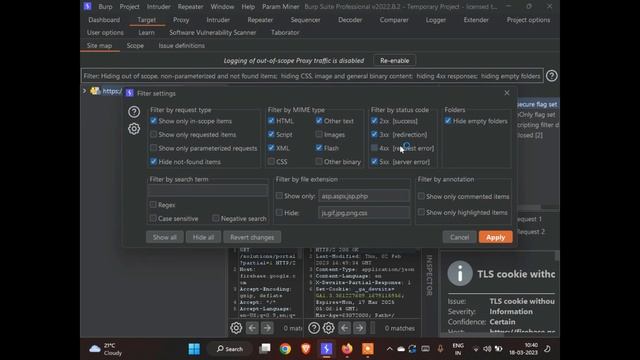
Task: Switch to Burp Suite taskbar icon
Action: [x=326, y=349]
